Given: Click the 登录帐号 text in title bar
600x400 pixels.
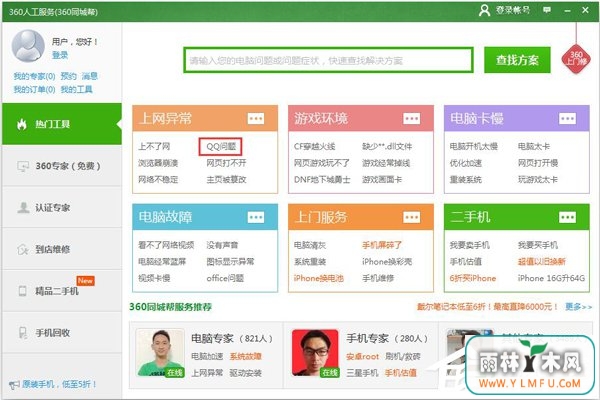Looking at the screenshot, I should 513,10.
